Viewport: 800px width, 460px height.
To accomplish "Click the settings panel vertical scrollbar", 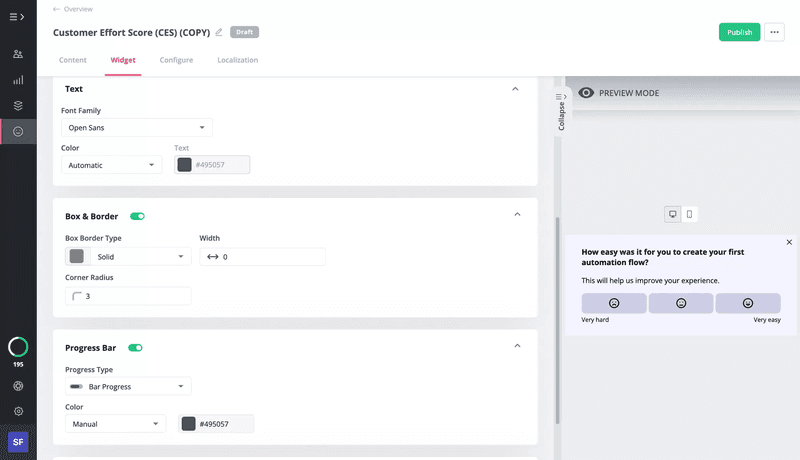I will [557, 320].
